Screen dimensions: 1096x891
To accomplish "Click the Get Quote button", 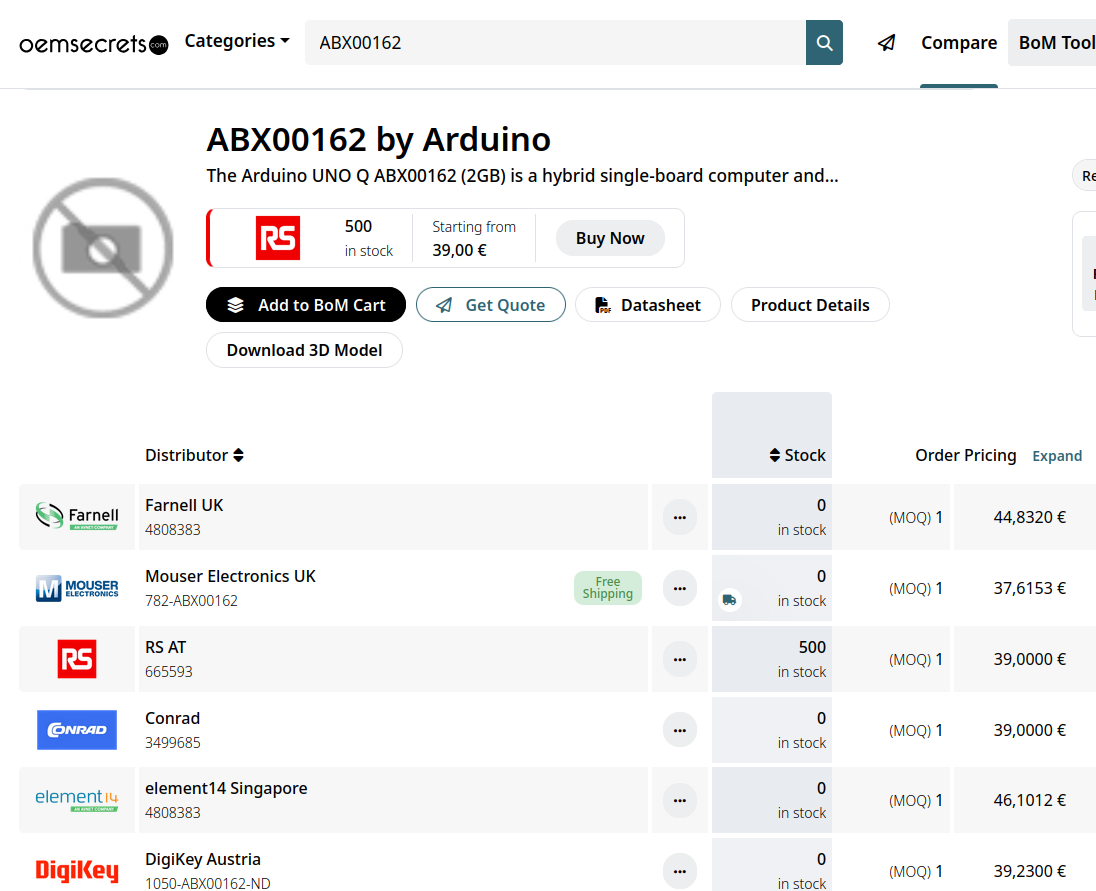I will point(491,305).
